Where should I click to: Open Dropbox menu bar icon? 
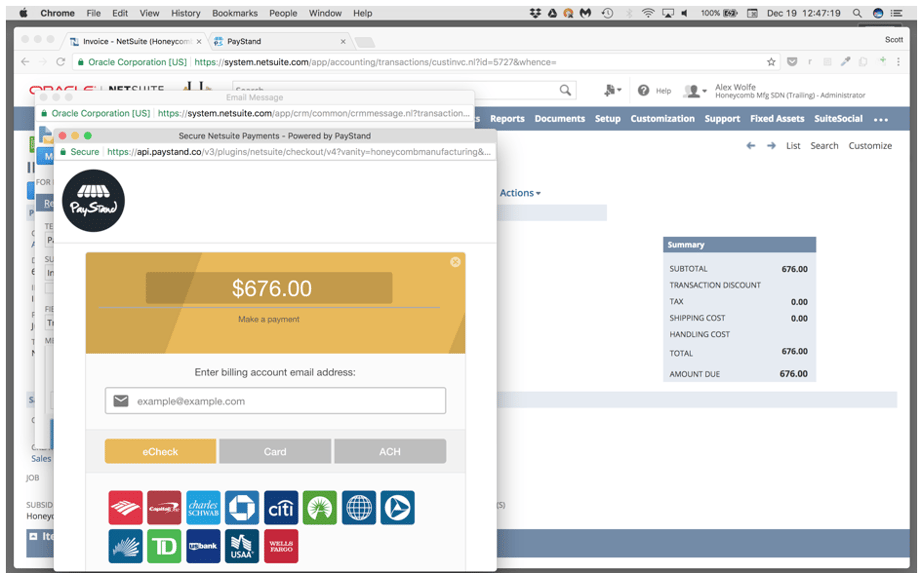point(535,13)
